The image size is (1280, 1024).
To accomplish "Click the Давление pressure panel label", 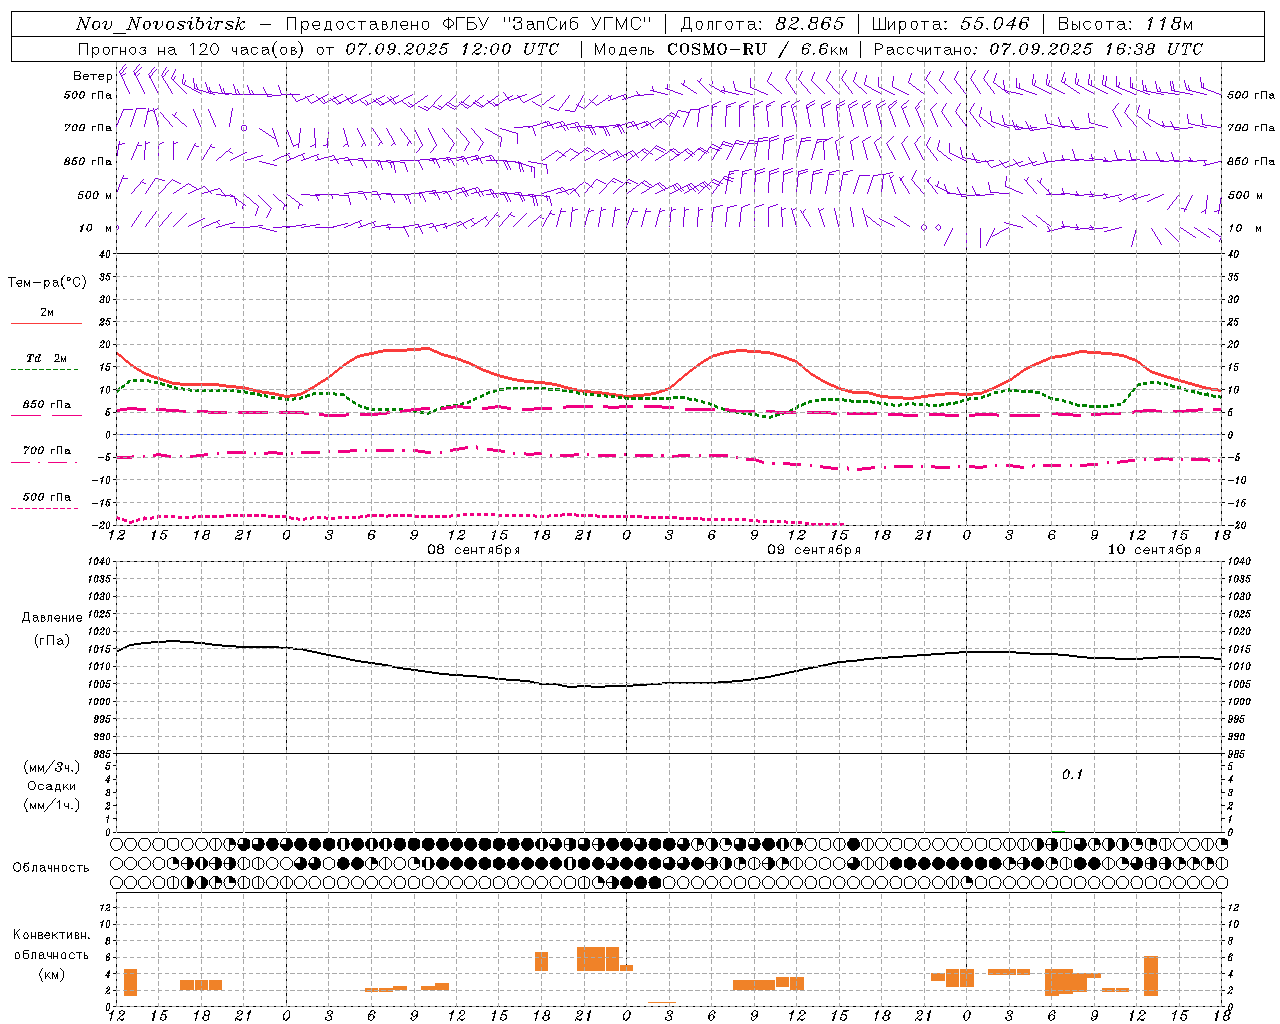I will click(x=51, y=618).
